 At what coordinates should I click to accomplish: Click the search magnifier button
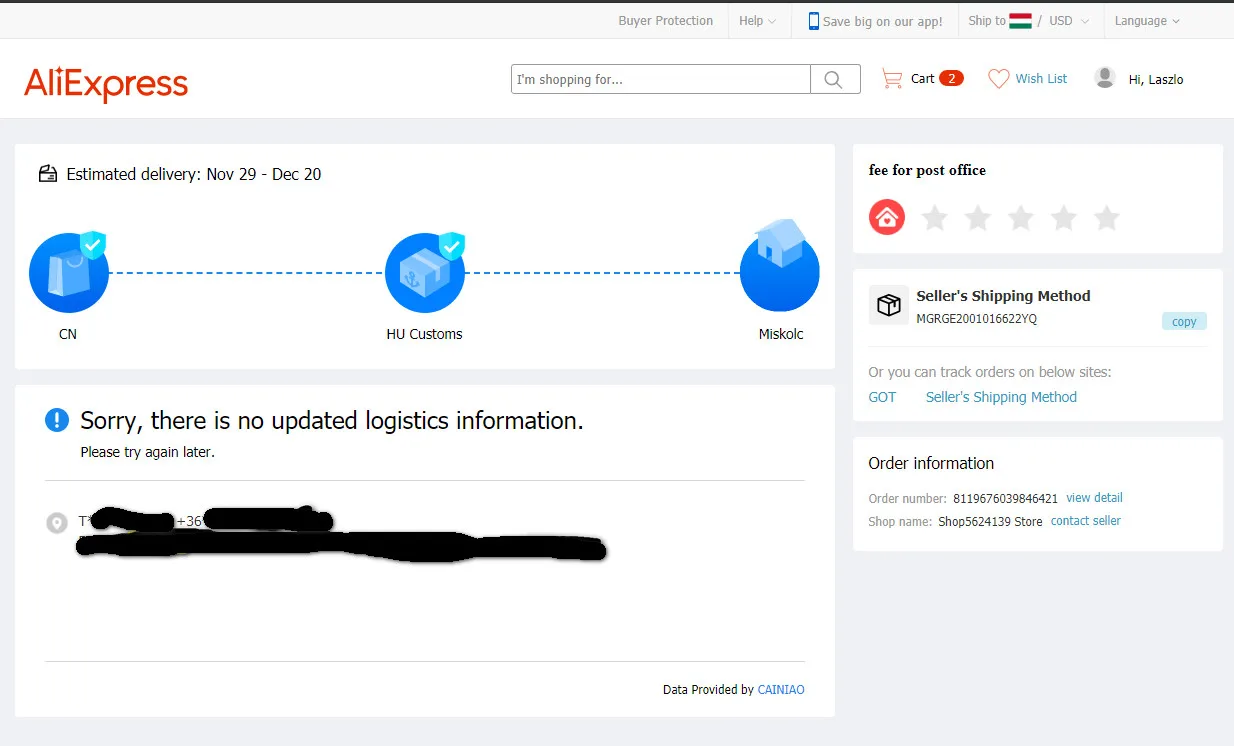coord(834,79)
